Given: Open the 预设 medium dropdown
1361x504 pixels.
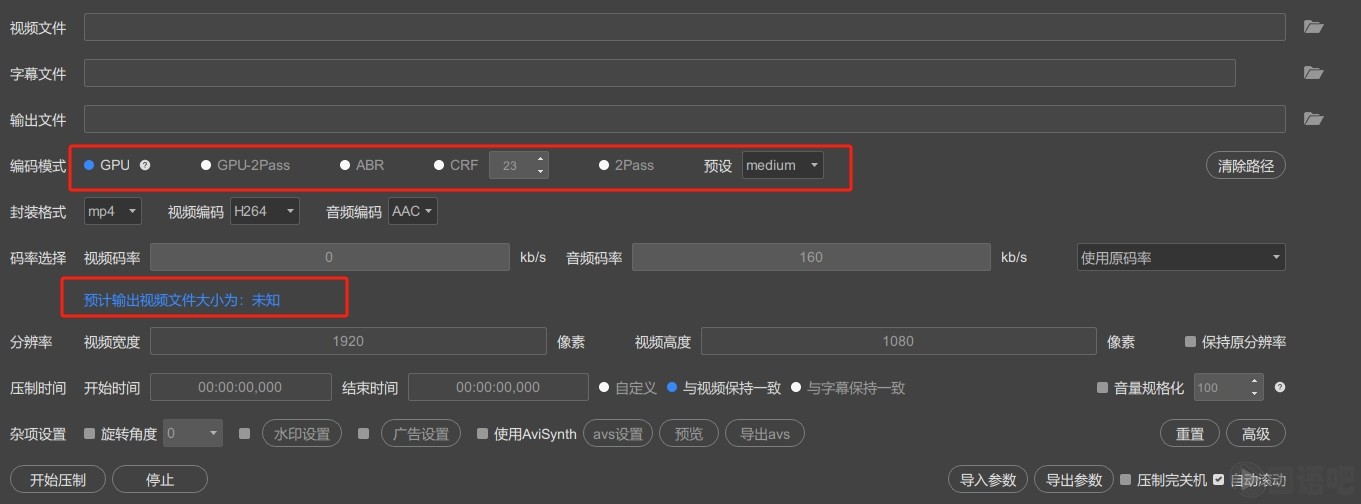Looking at the screenshot, I should 782,165.
